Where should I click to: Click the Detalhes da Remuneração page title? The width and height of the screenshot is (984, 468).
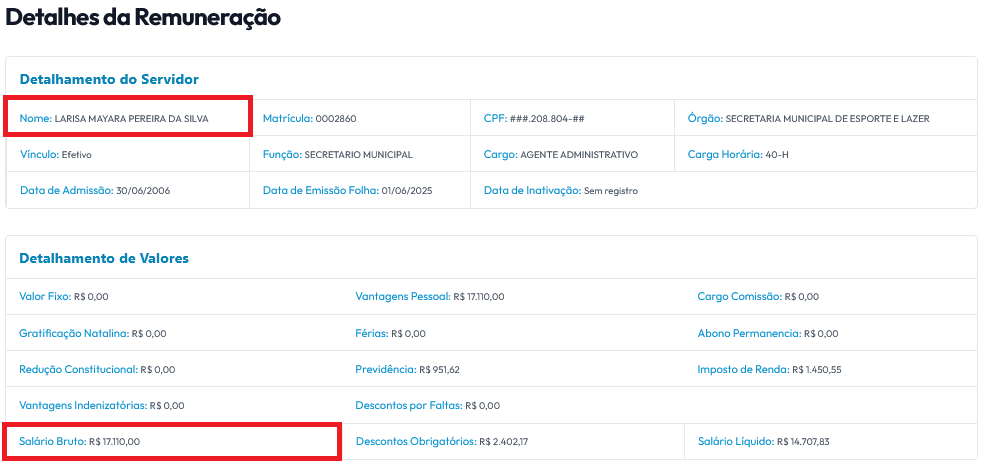(x=143, y=18)
